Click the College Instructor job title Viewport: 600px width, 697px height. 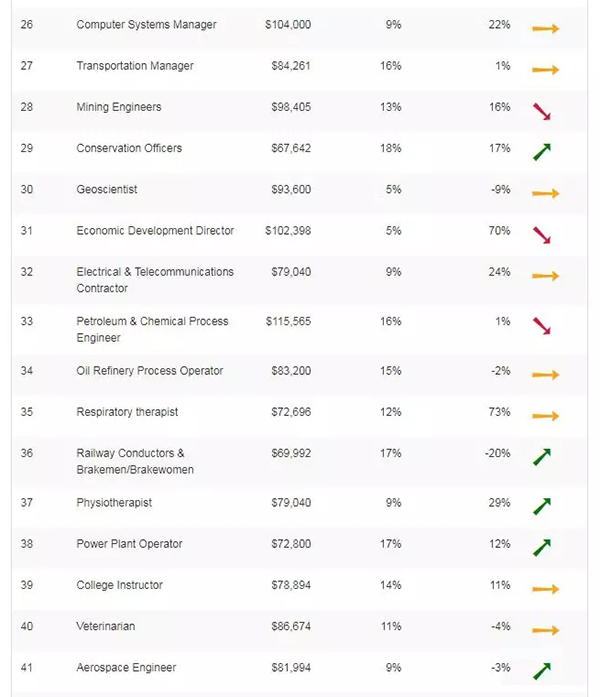119,585
